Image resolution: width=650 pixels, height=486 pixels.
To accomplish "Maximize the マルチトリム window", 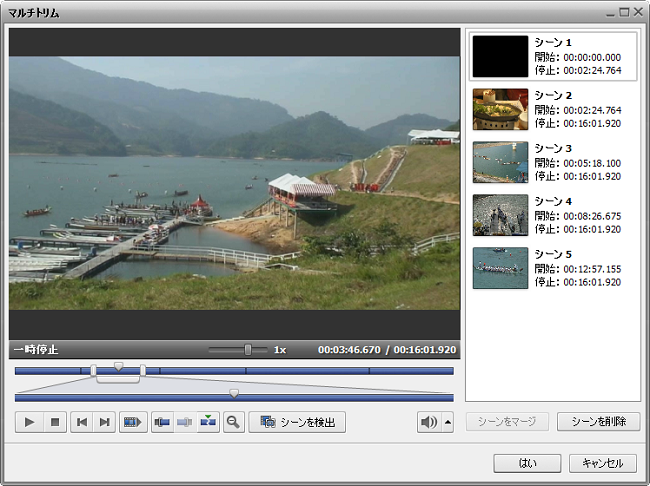I will [624, 12].
